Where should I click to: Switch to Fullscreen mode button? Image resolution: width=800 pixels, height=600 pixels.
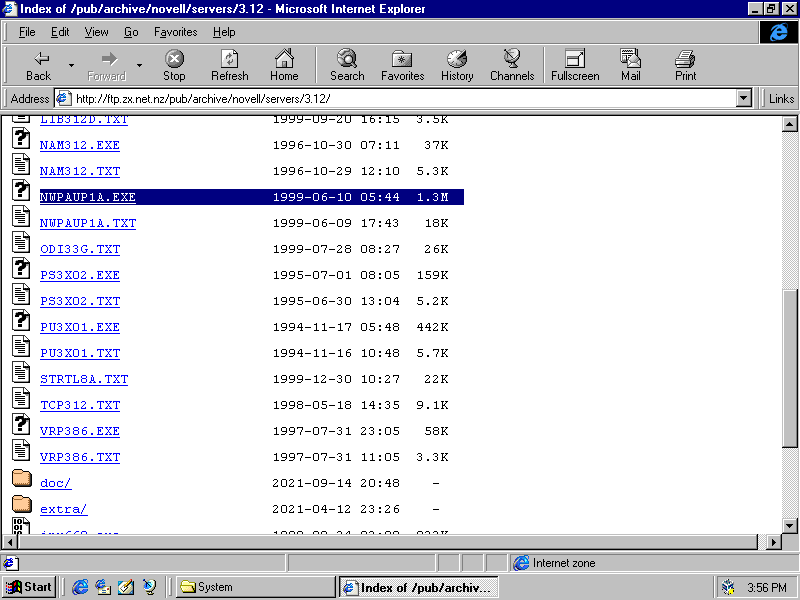575,65
